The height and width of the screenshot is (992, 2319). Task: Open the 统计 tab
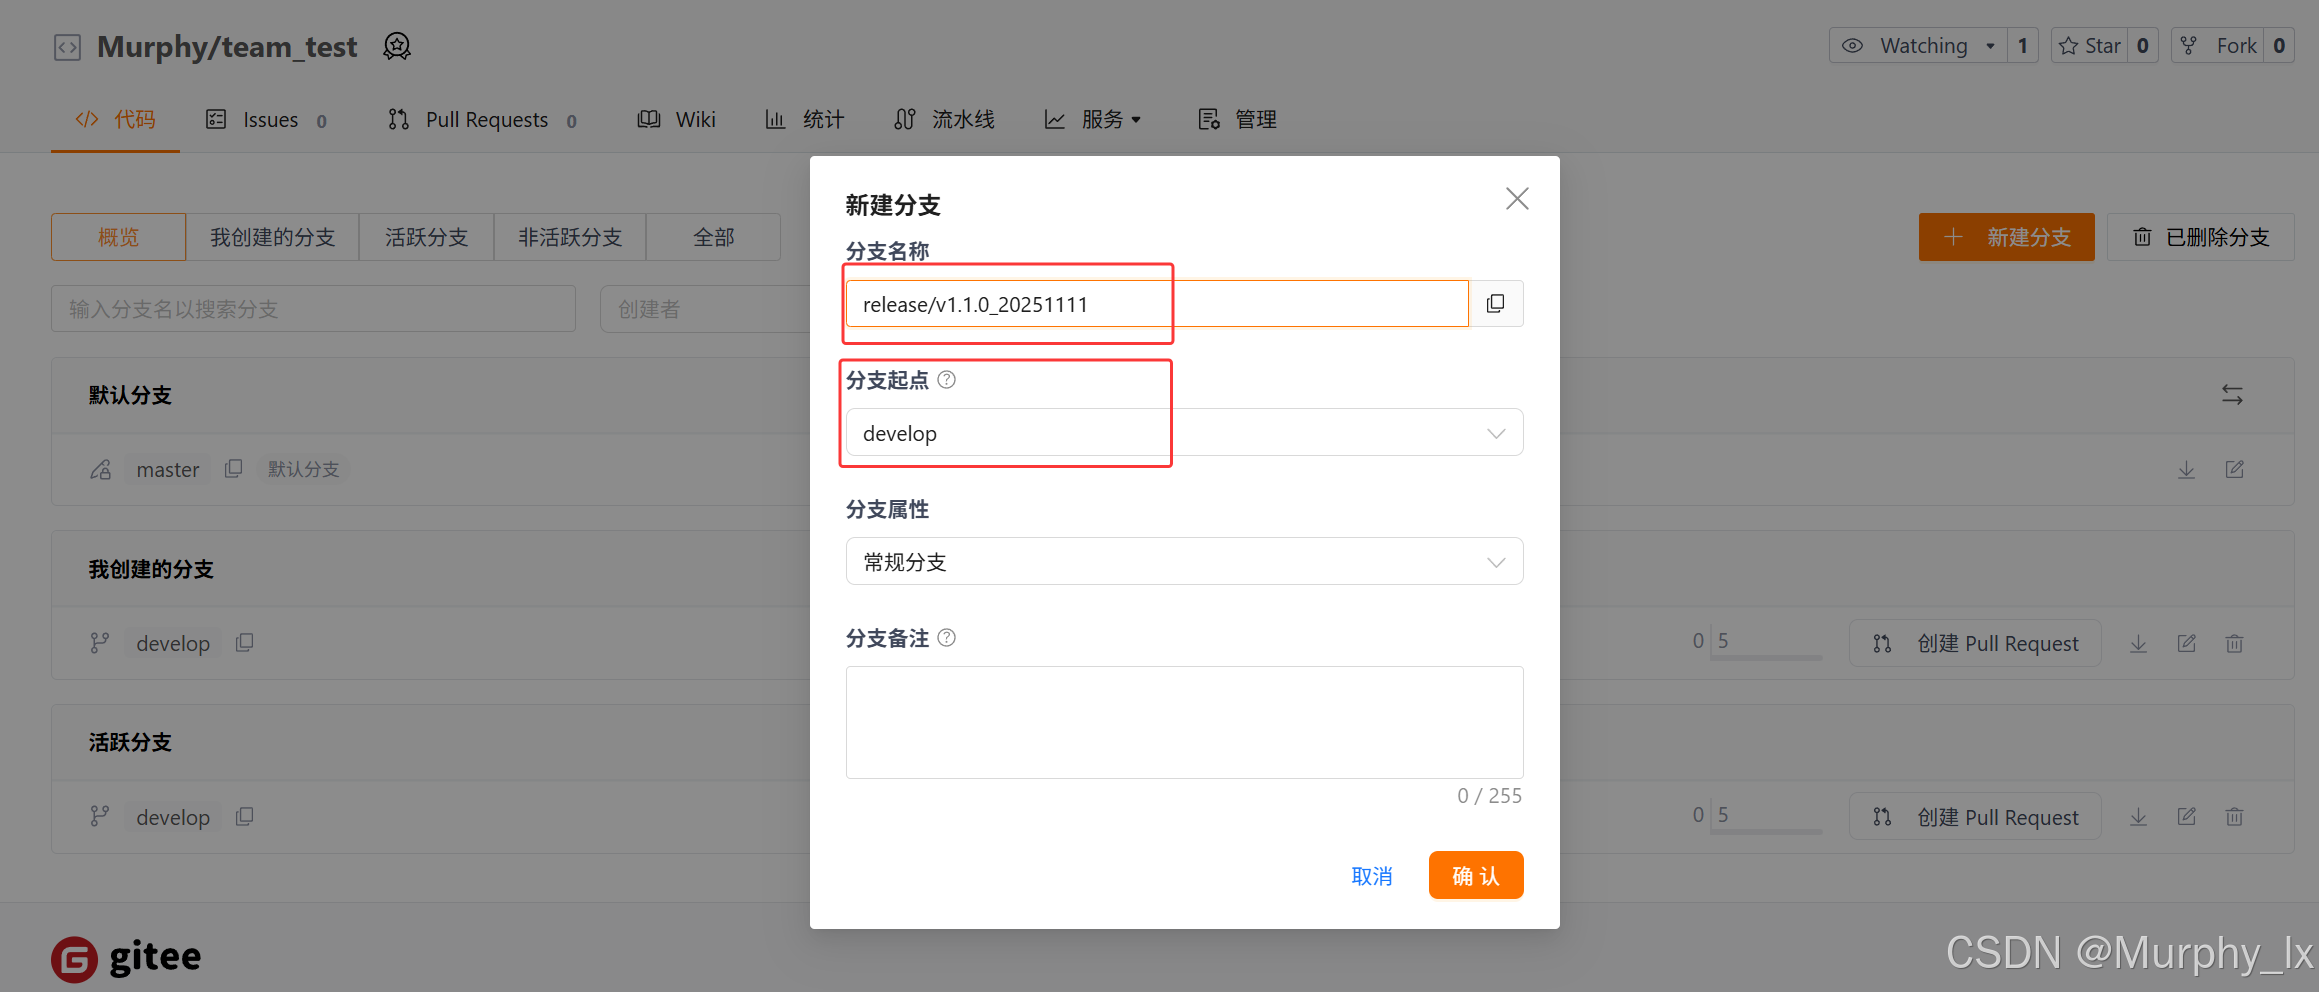804,120
